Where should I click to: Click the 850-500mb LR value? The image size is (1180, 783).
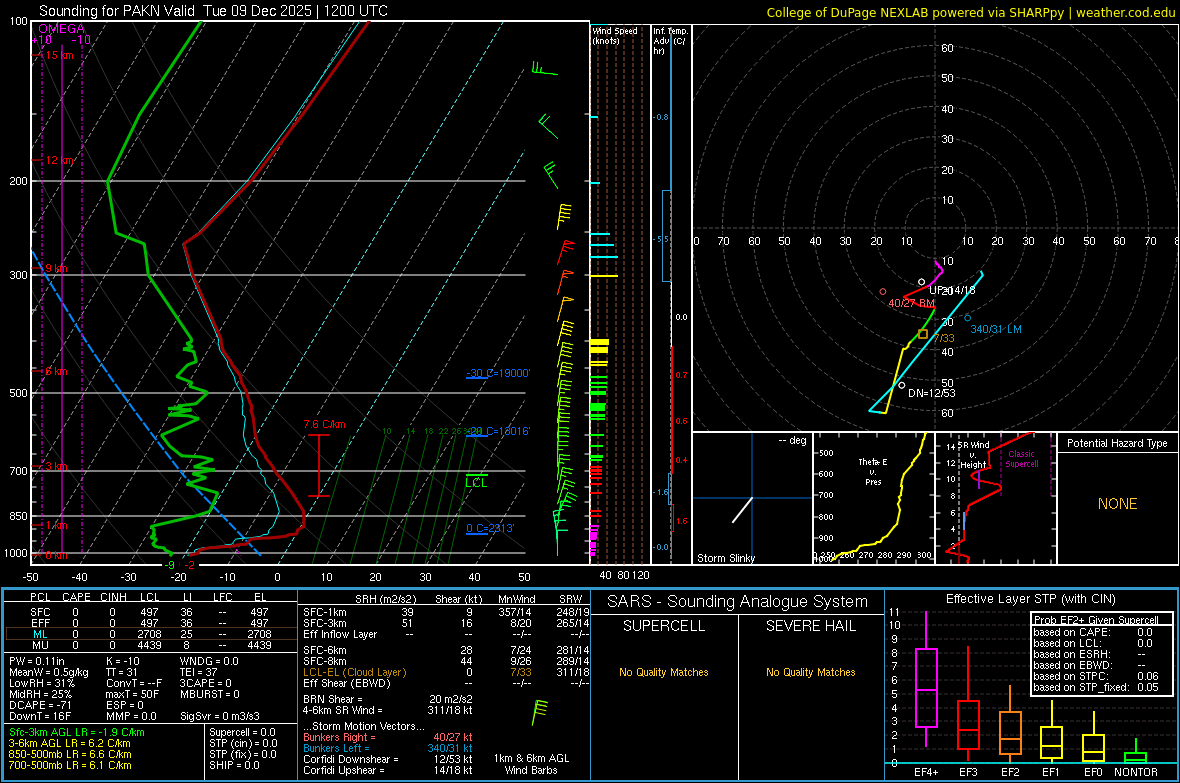(x=70, y=754)
